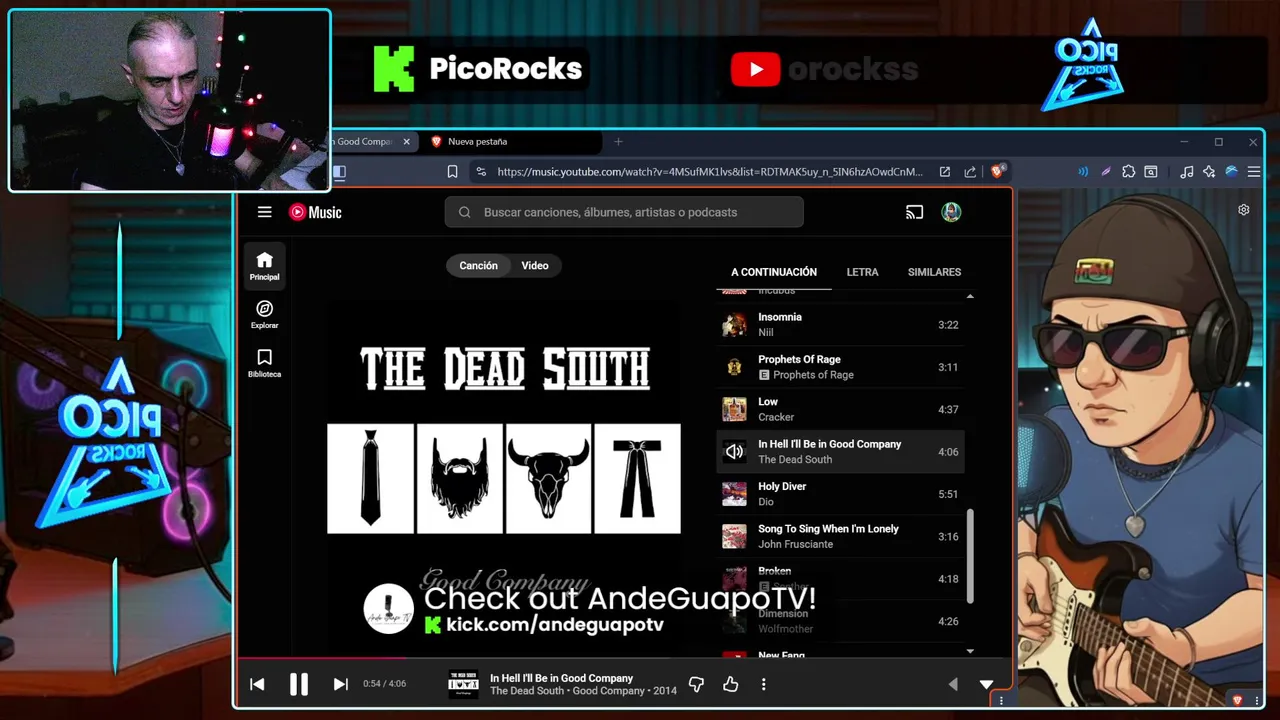Viewport: 1280px width, 720px height.
Task: Play Song To Sing When I'm Lonely
Action: 841,536
